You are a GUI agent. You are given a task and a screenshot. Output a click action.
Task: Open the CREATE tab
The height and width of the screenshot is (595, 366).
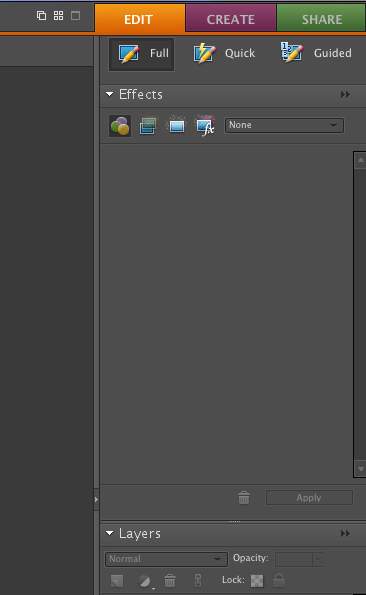point(231,19)
